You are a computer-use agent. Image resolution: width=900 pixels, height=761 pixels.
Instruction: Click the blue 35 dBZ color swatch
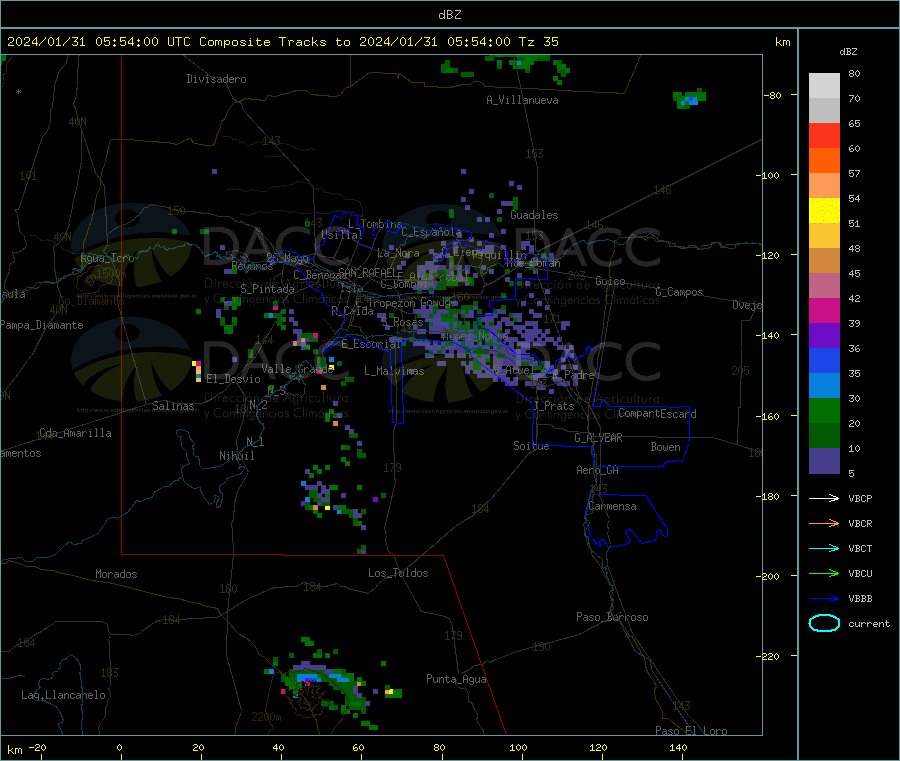824,360
